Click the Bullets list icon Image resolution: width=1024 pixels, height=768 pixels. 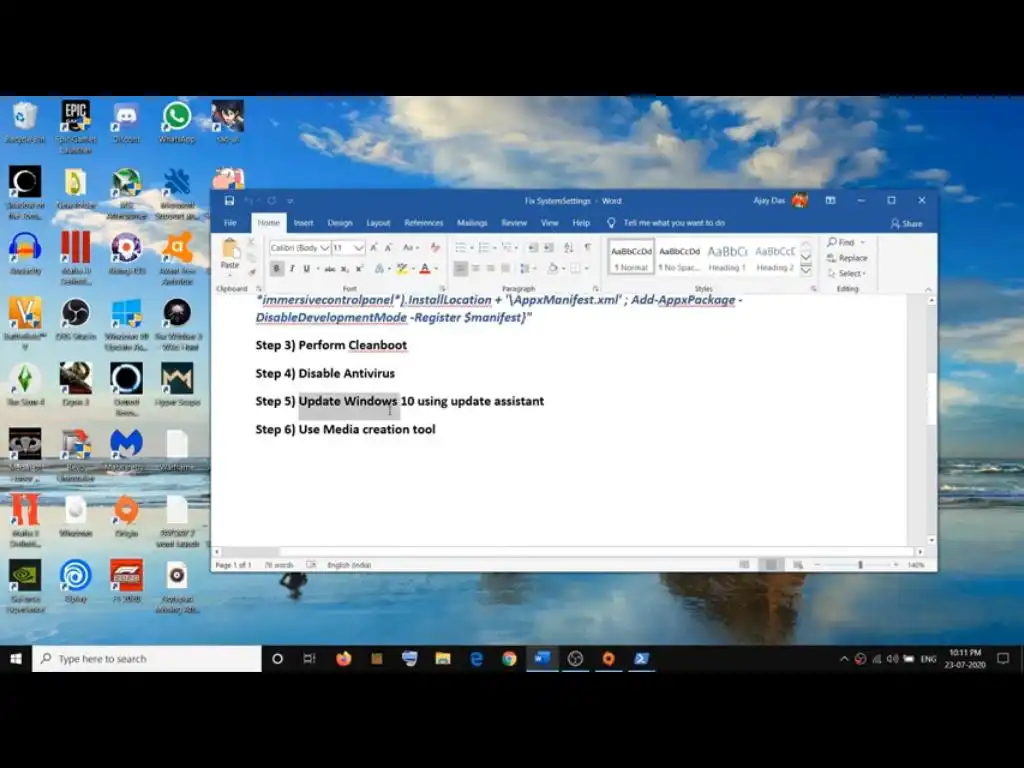460,248
